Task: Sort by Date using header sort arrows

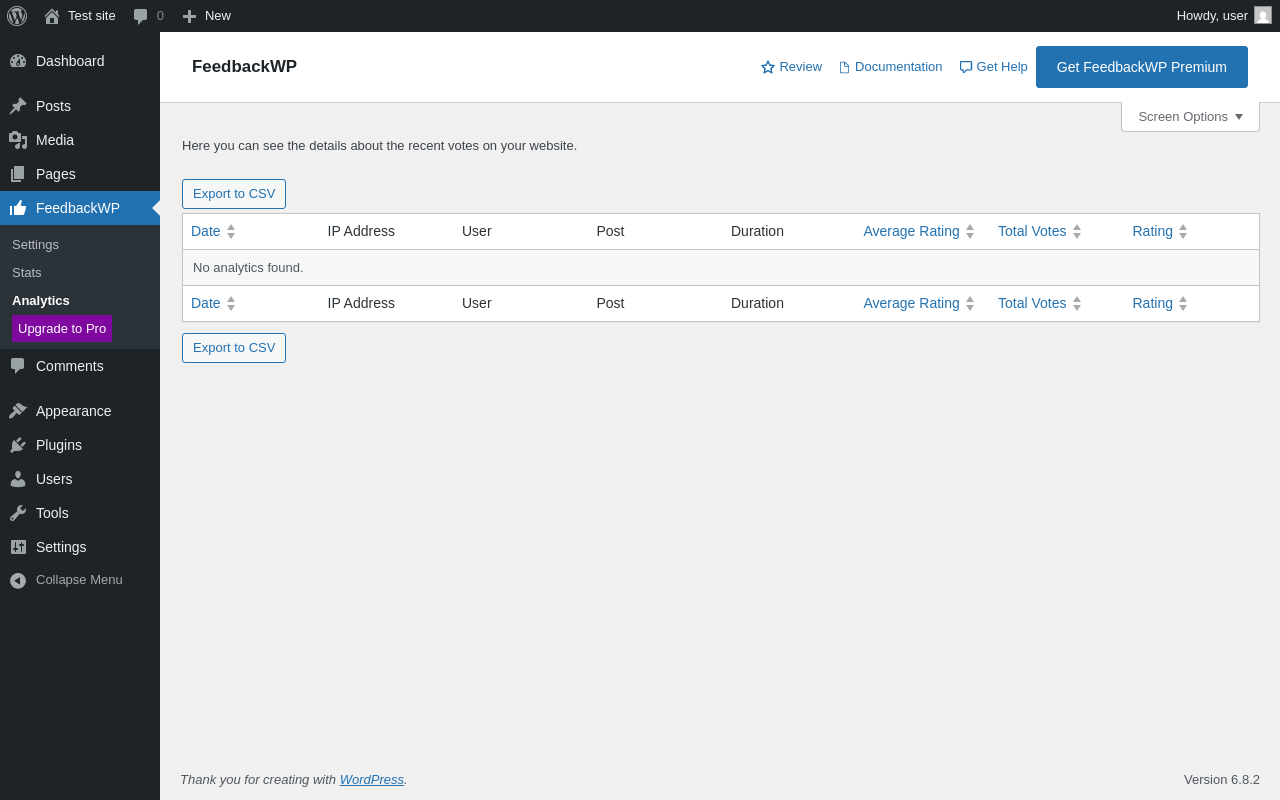Action: tap(231, 231)
